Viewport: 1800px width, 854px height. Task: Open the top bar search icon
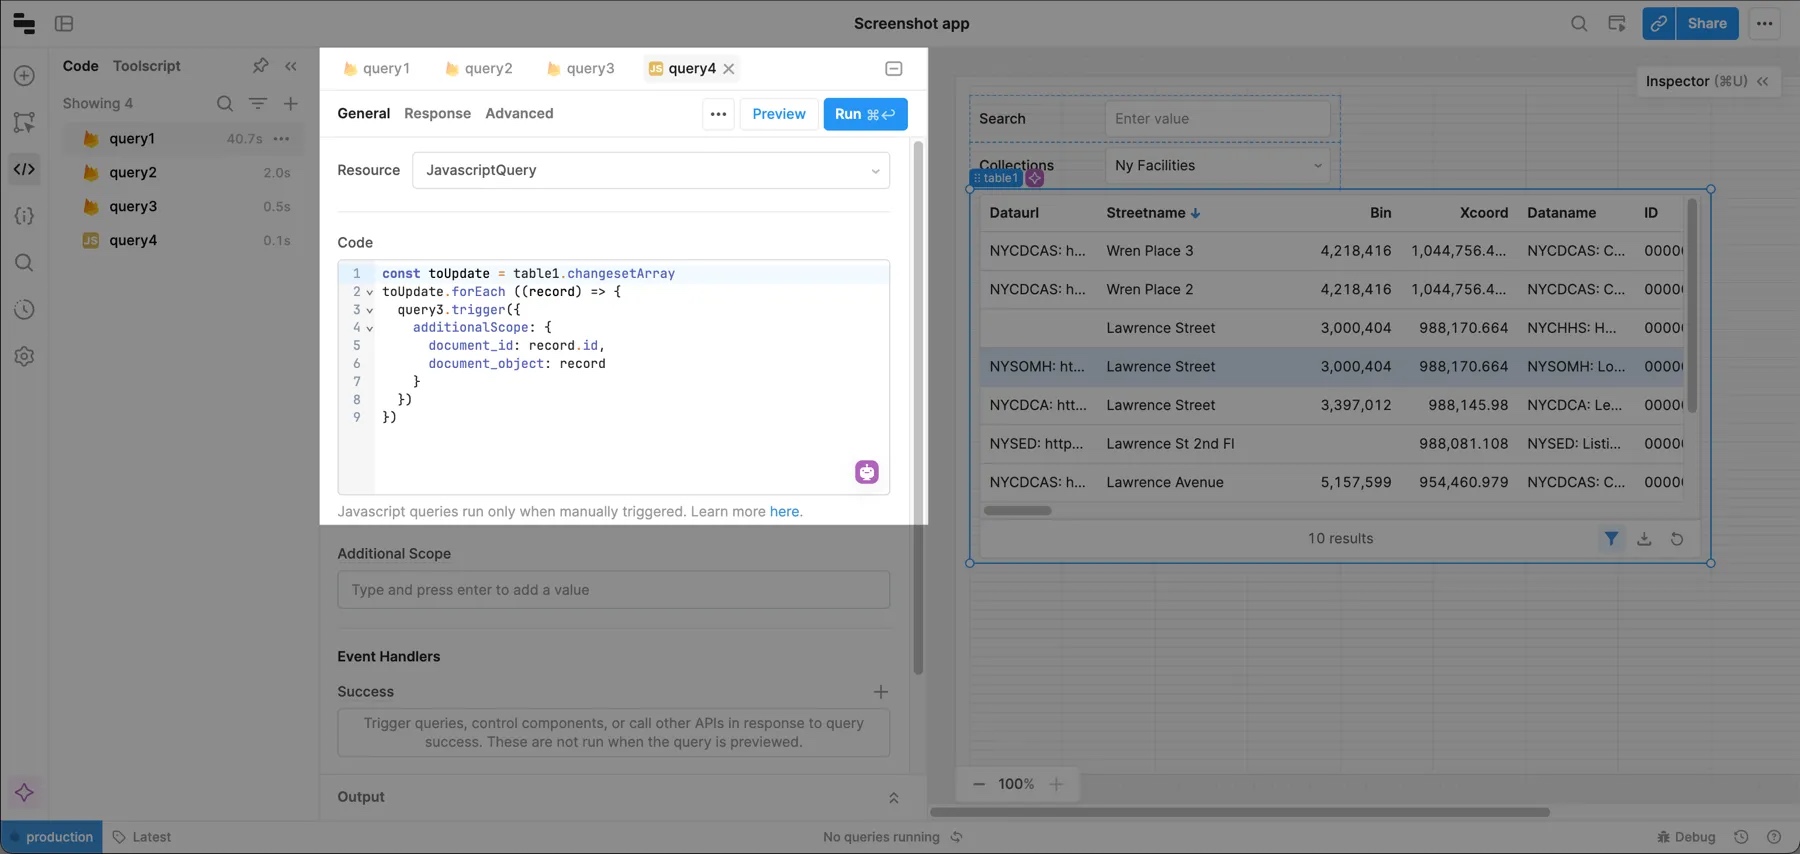(x=1579, y=23)
